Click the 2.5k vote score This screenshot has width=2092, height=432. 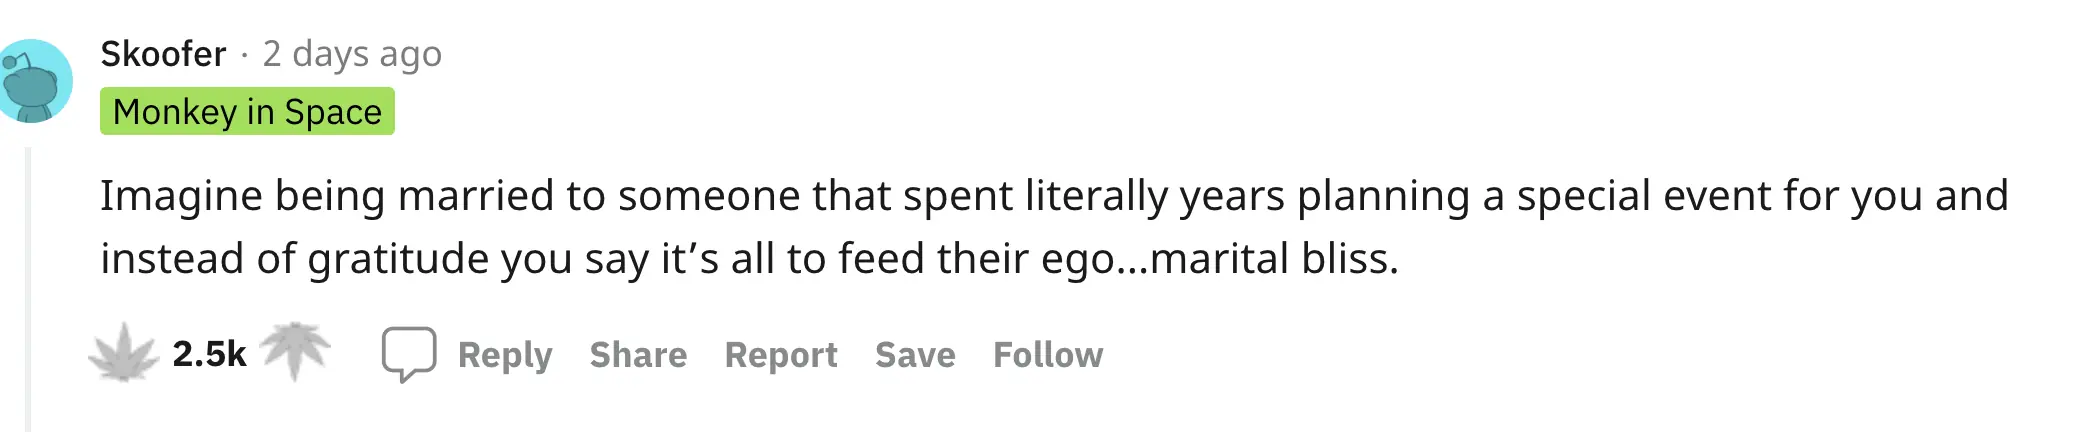209,354
